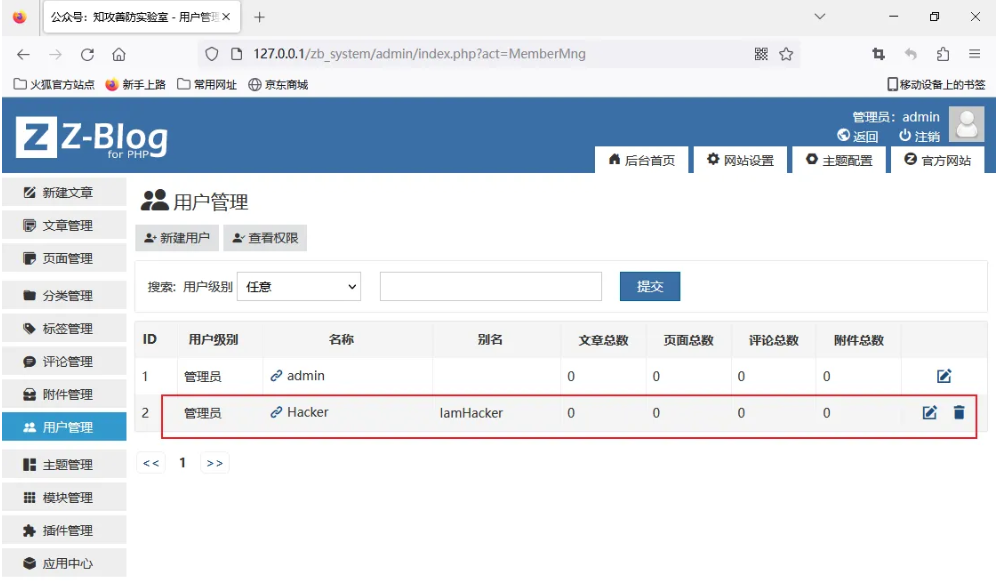The width and height of the screenshot is (999, 583).
Task: Switch to 后台首页 tab
Action: tap(642, 160)
